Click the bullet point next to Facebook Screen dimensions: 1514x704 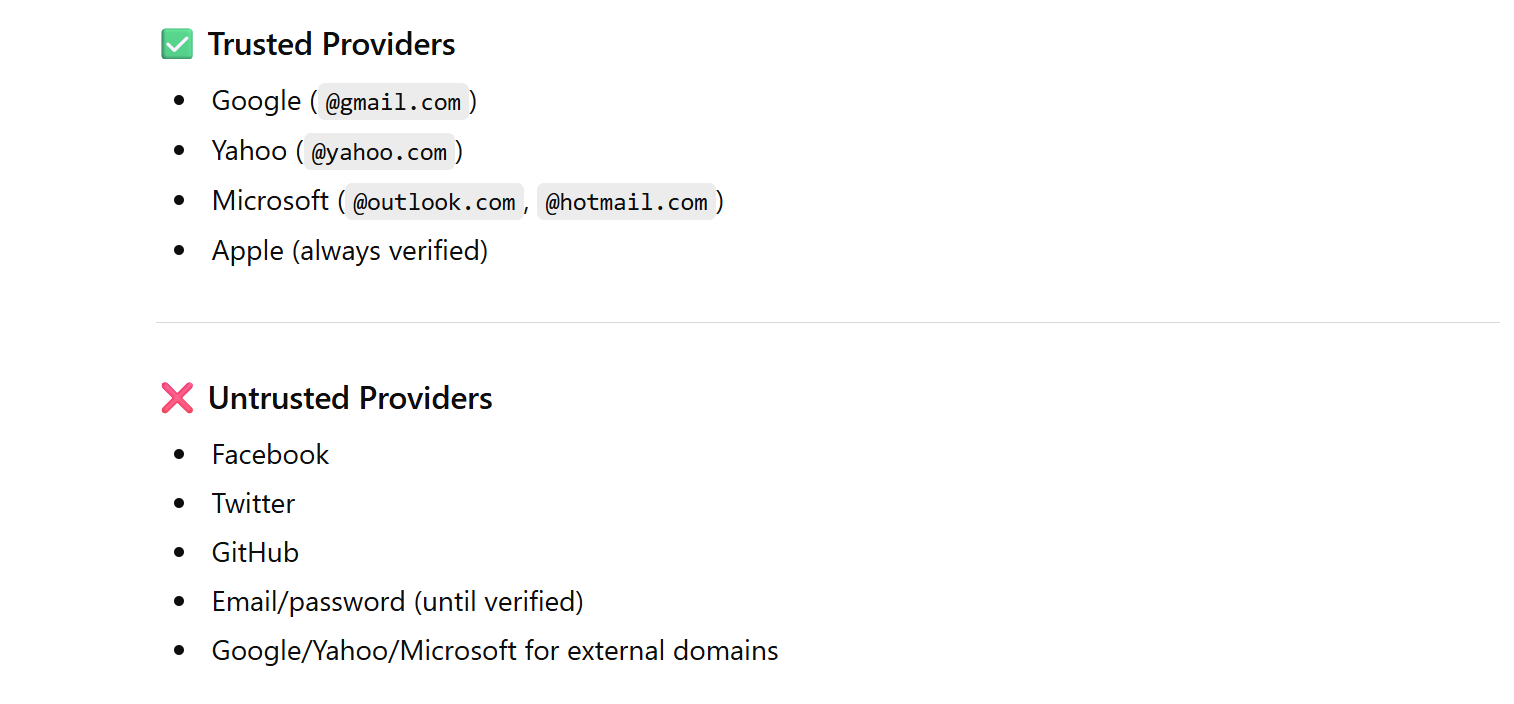180,455
